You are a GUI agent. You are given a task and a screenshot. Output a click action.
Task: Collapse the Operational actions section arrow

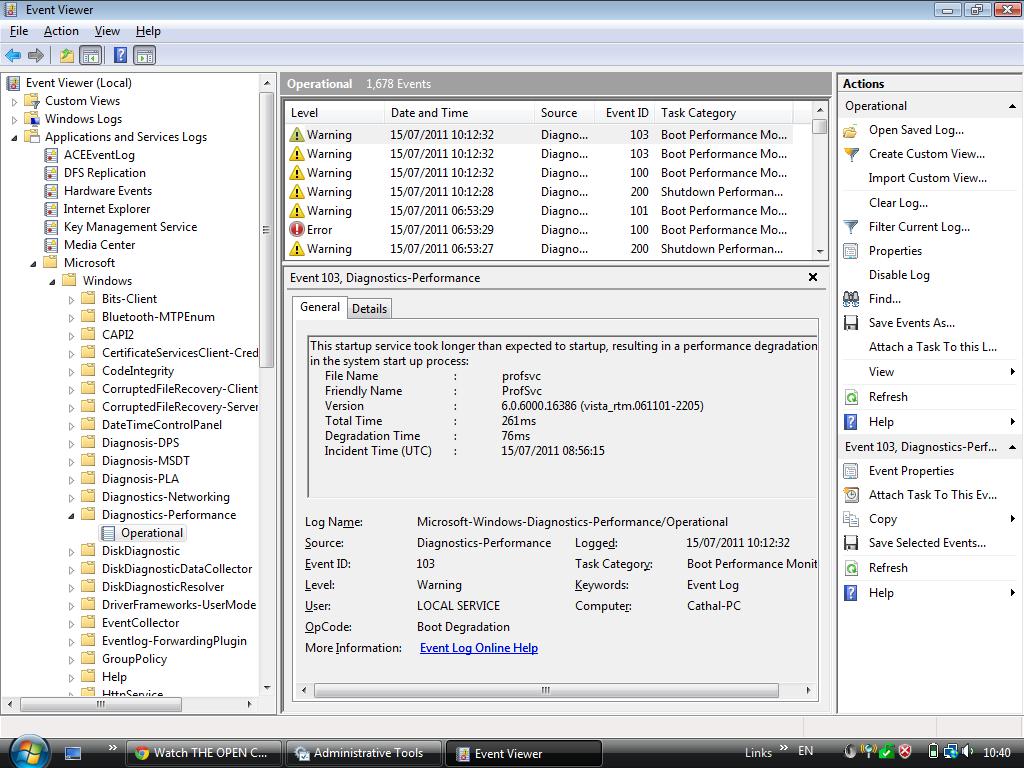pyautogui.click(x=1012, y=106)
